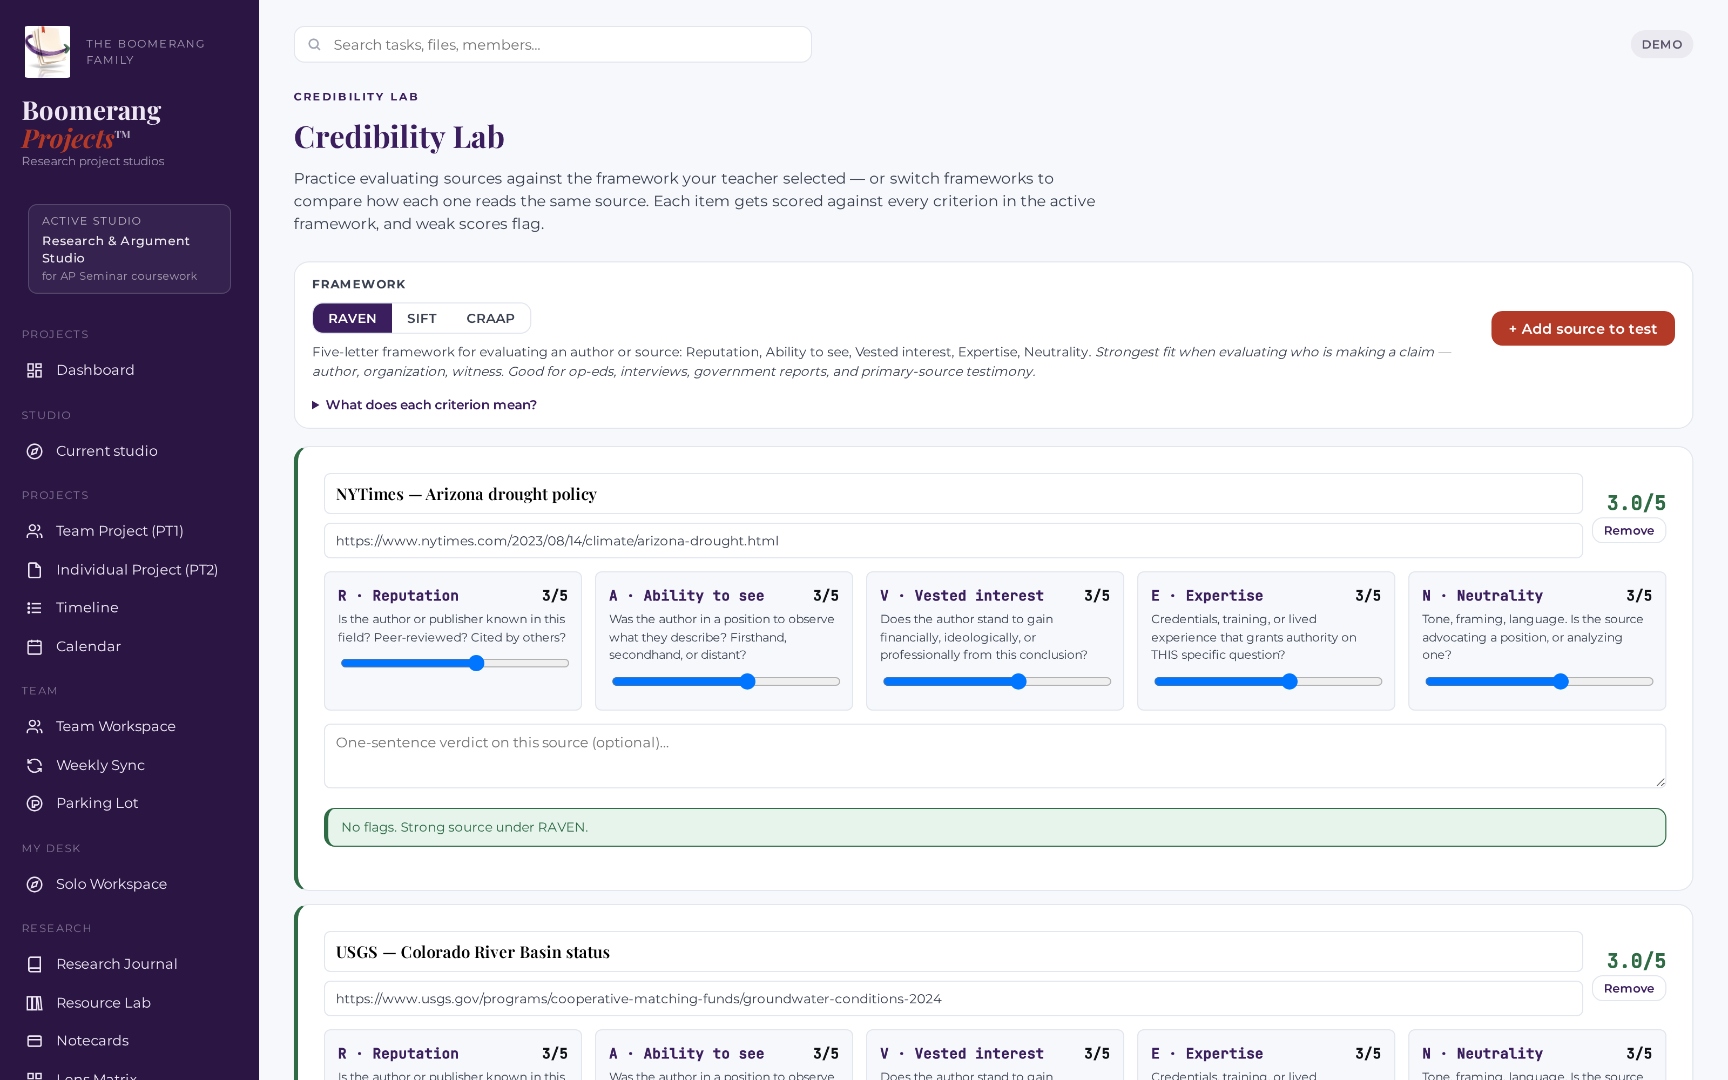Click the Calendar icon in sidebar
The height and width of the screenshot is (1080, 1728).
click(34, 647)
